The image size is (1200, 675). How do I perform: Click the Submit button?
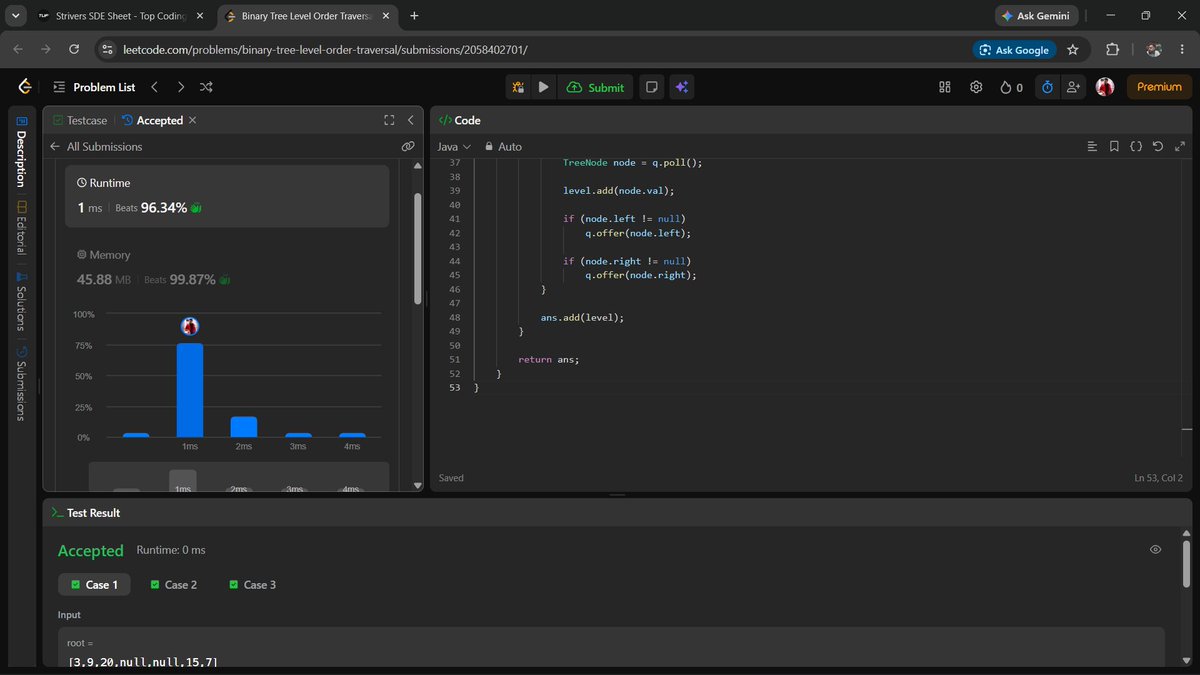click(x=595, y=87)
